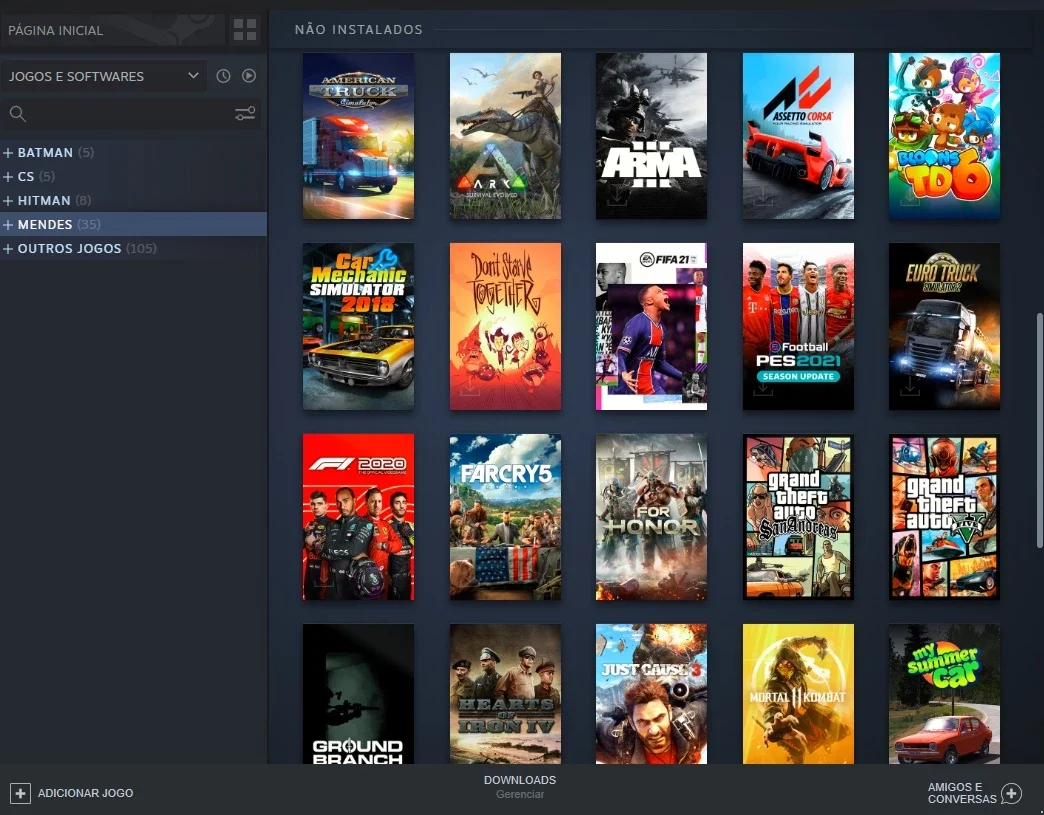
Task: Select the F1 2020 cover
Action: pos(358,517)
